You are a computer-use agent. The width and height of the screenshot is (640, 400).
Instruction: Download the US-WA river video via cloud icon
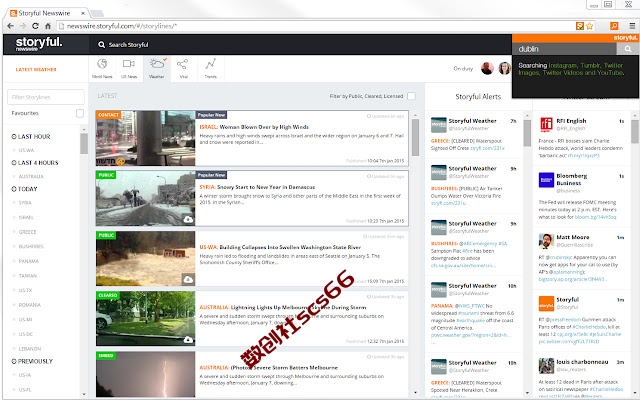(x=188, y=280)
